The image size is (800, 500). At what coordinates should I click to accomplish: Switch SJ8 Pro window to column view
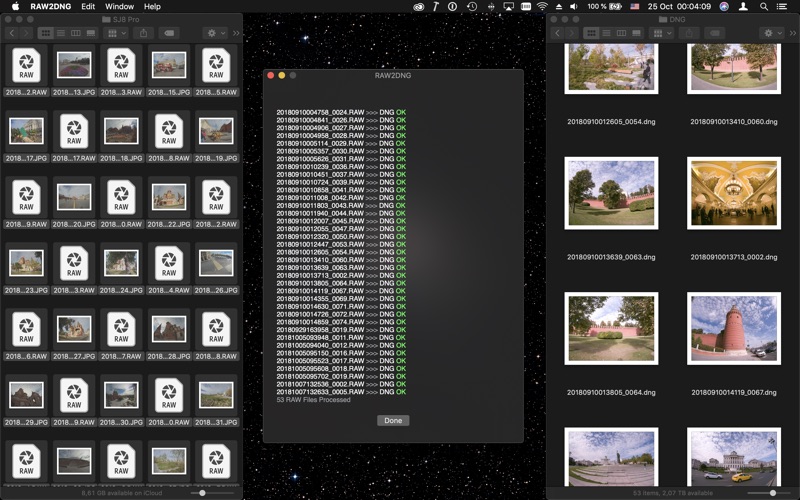(76, 33)
